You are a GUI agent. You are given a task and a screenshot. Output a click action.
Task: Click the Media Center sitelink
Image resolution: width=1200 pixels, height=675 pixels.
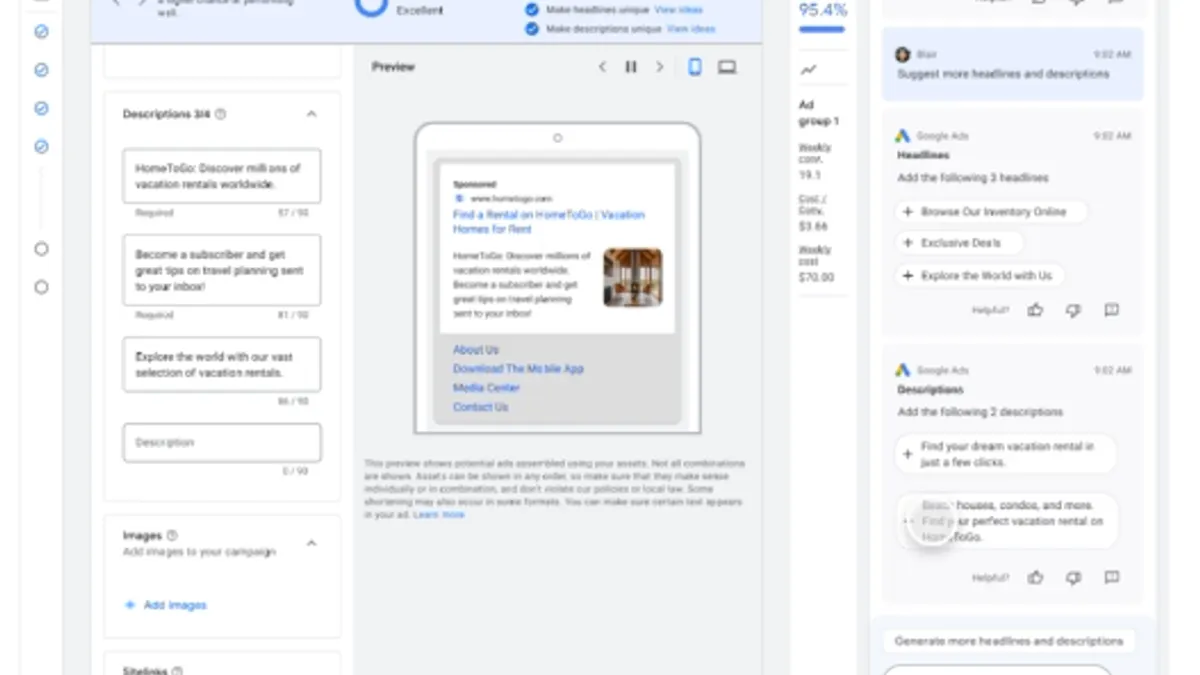click(486, 388)
